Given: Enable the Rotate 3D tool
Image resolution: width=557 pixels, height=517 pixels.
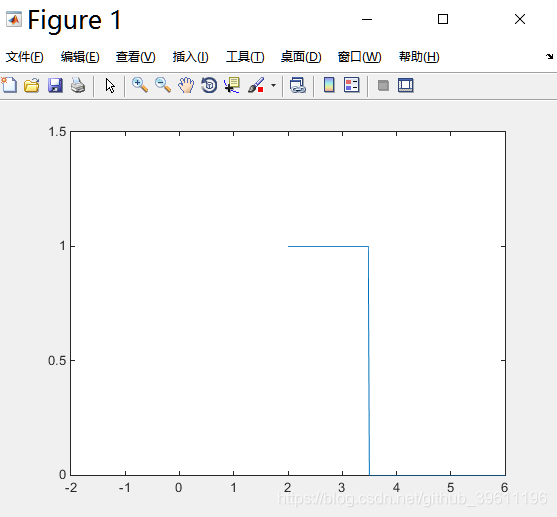Looking at the screenshot, I should (x=209, y=85).
